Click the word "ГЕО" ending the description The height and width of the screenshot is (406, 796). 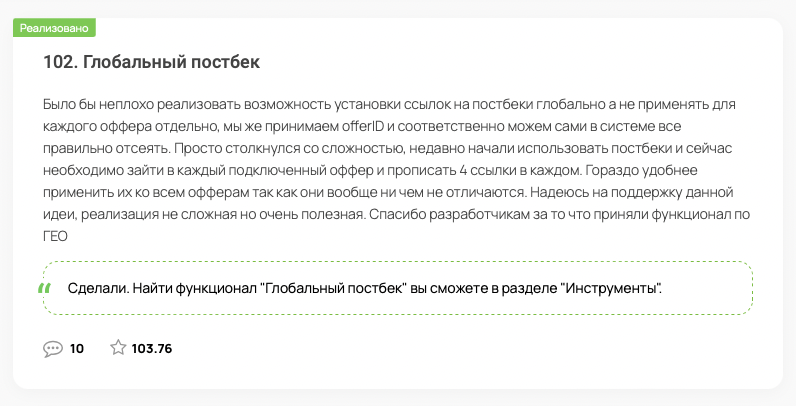coord(55,236)
